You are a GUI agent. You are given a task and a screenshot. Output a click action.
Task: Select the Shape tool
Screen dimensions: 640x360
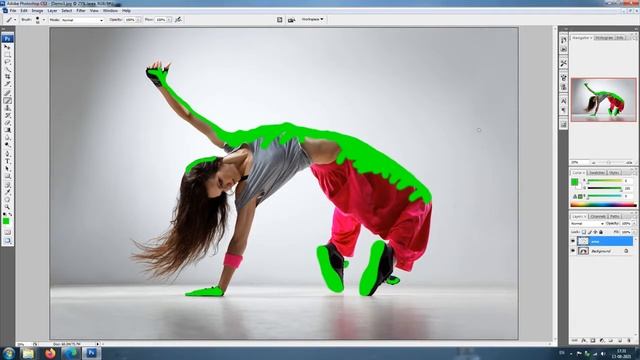coord(7,176)
